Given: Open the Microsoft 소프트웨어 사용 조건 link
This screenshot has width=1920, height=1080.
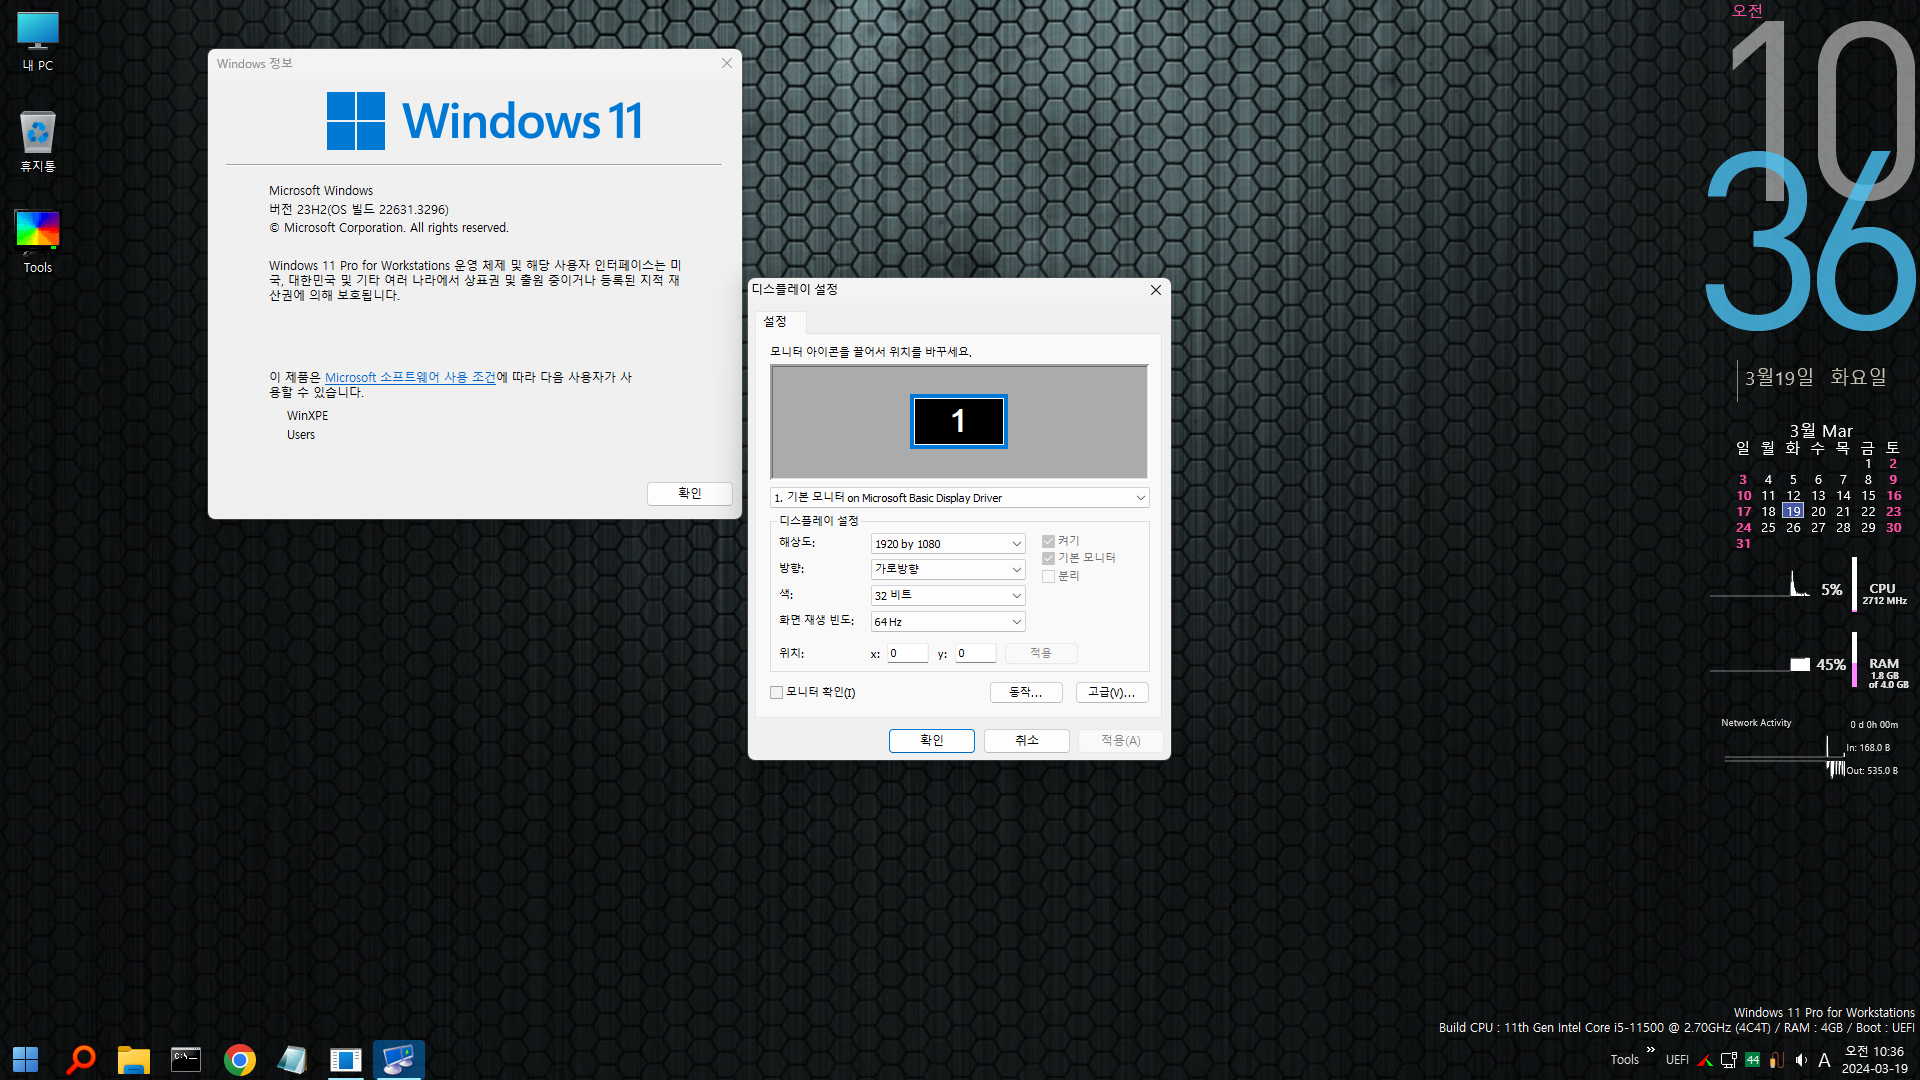Looking at the screenshot, I should click(x=410, y=377).
